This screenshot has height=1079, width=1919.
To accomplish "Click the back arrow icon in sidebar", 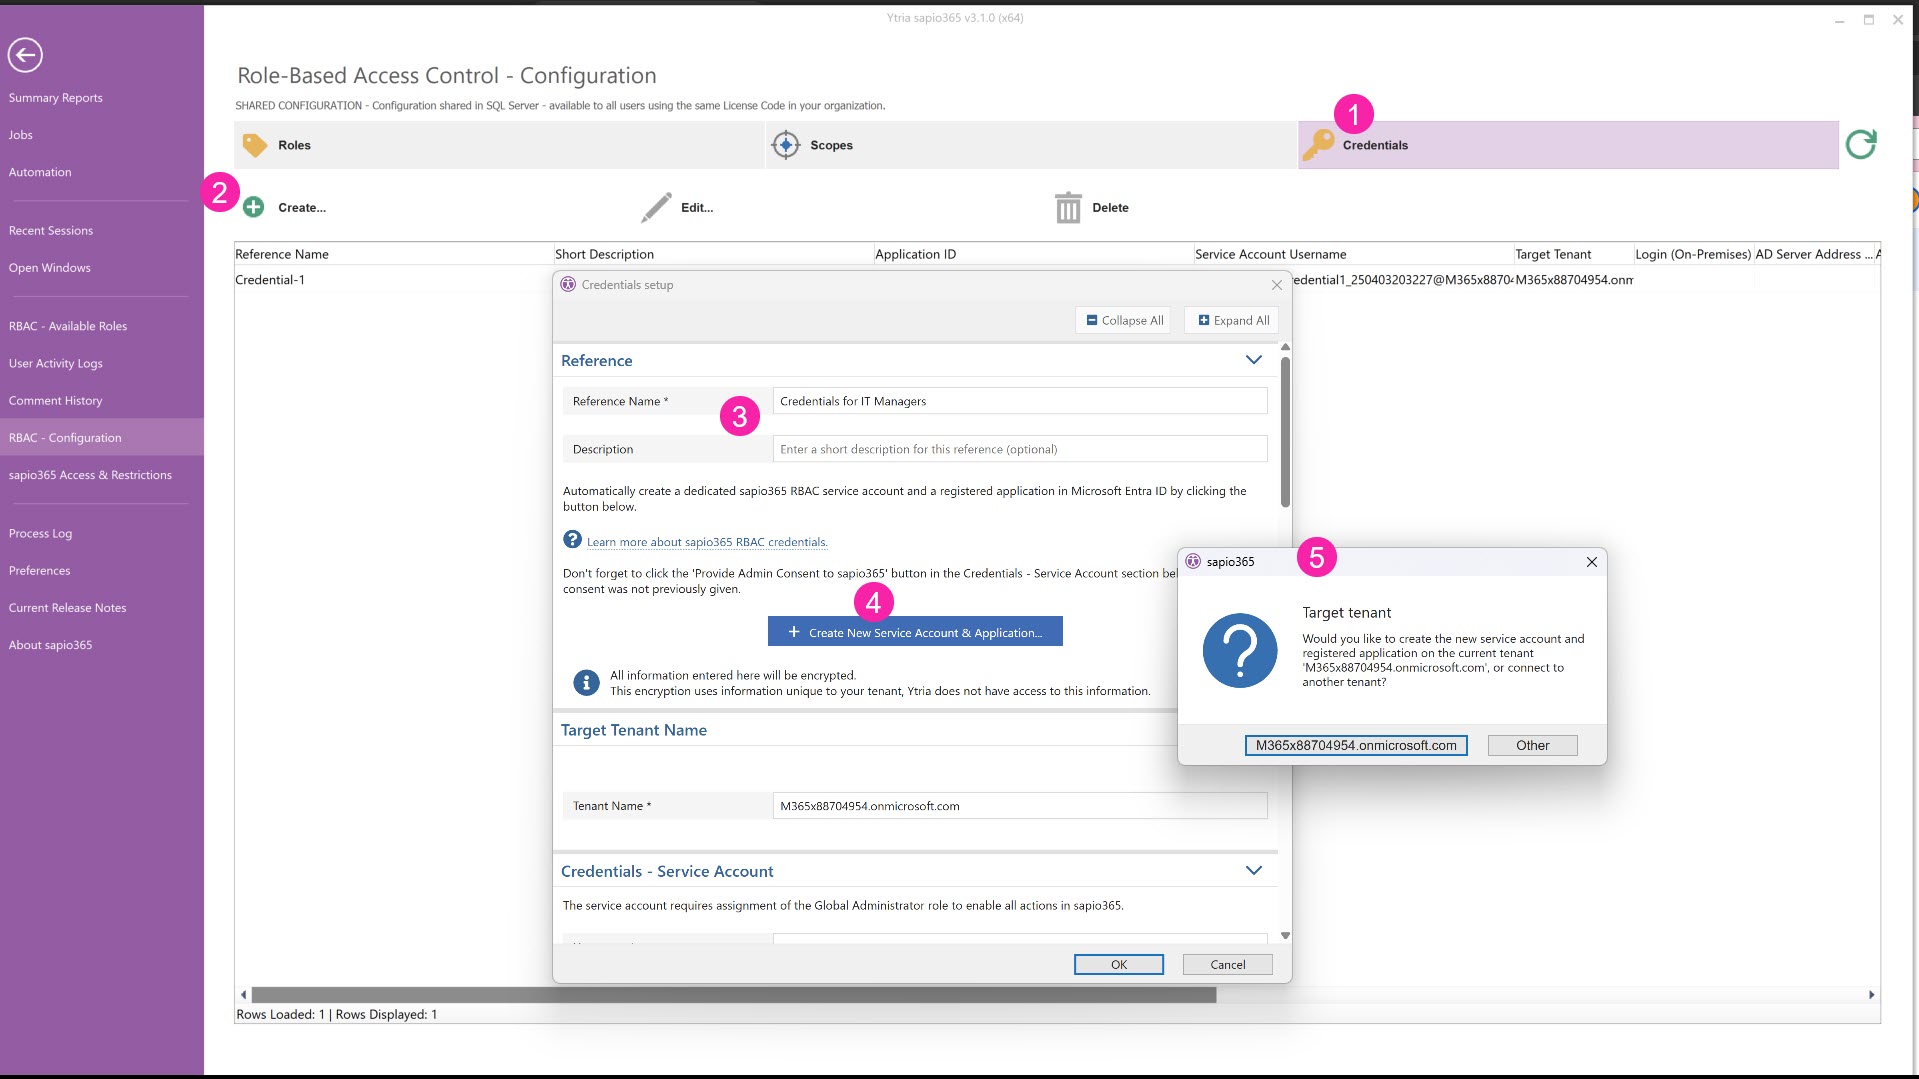I will 25,55.
